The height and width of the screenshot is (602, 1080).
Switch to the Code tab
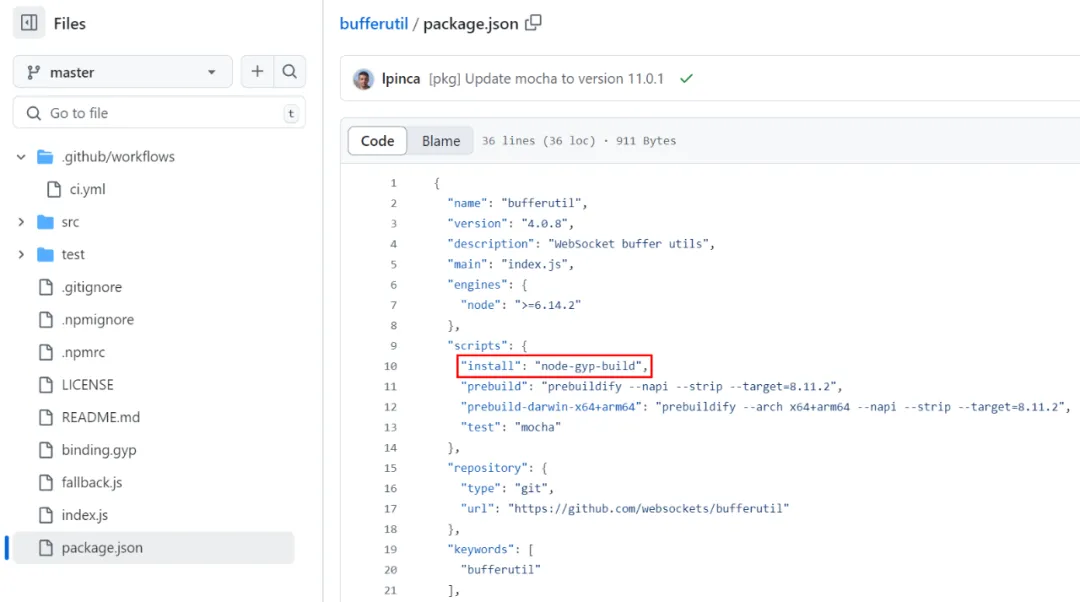coord(377,141)
